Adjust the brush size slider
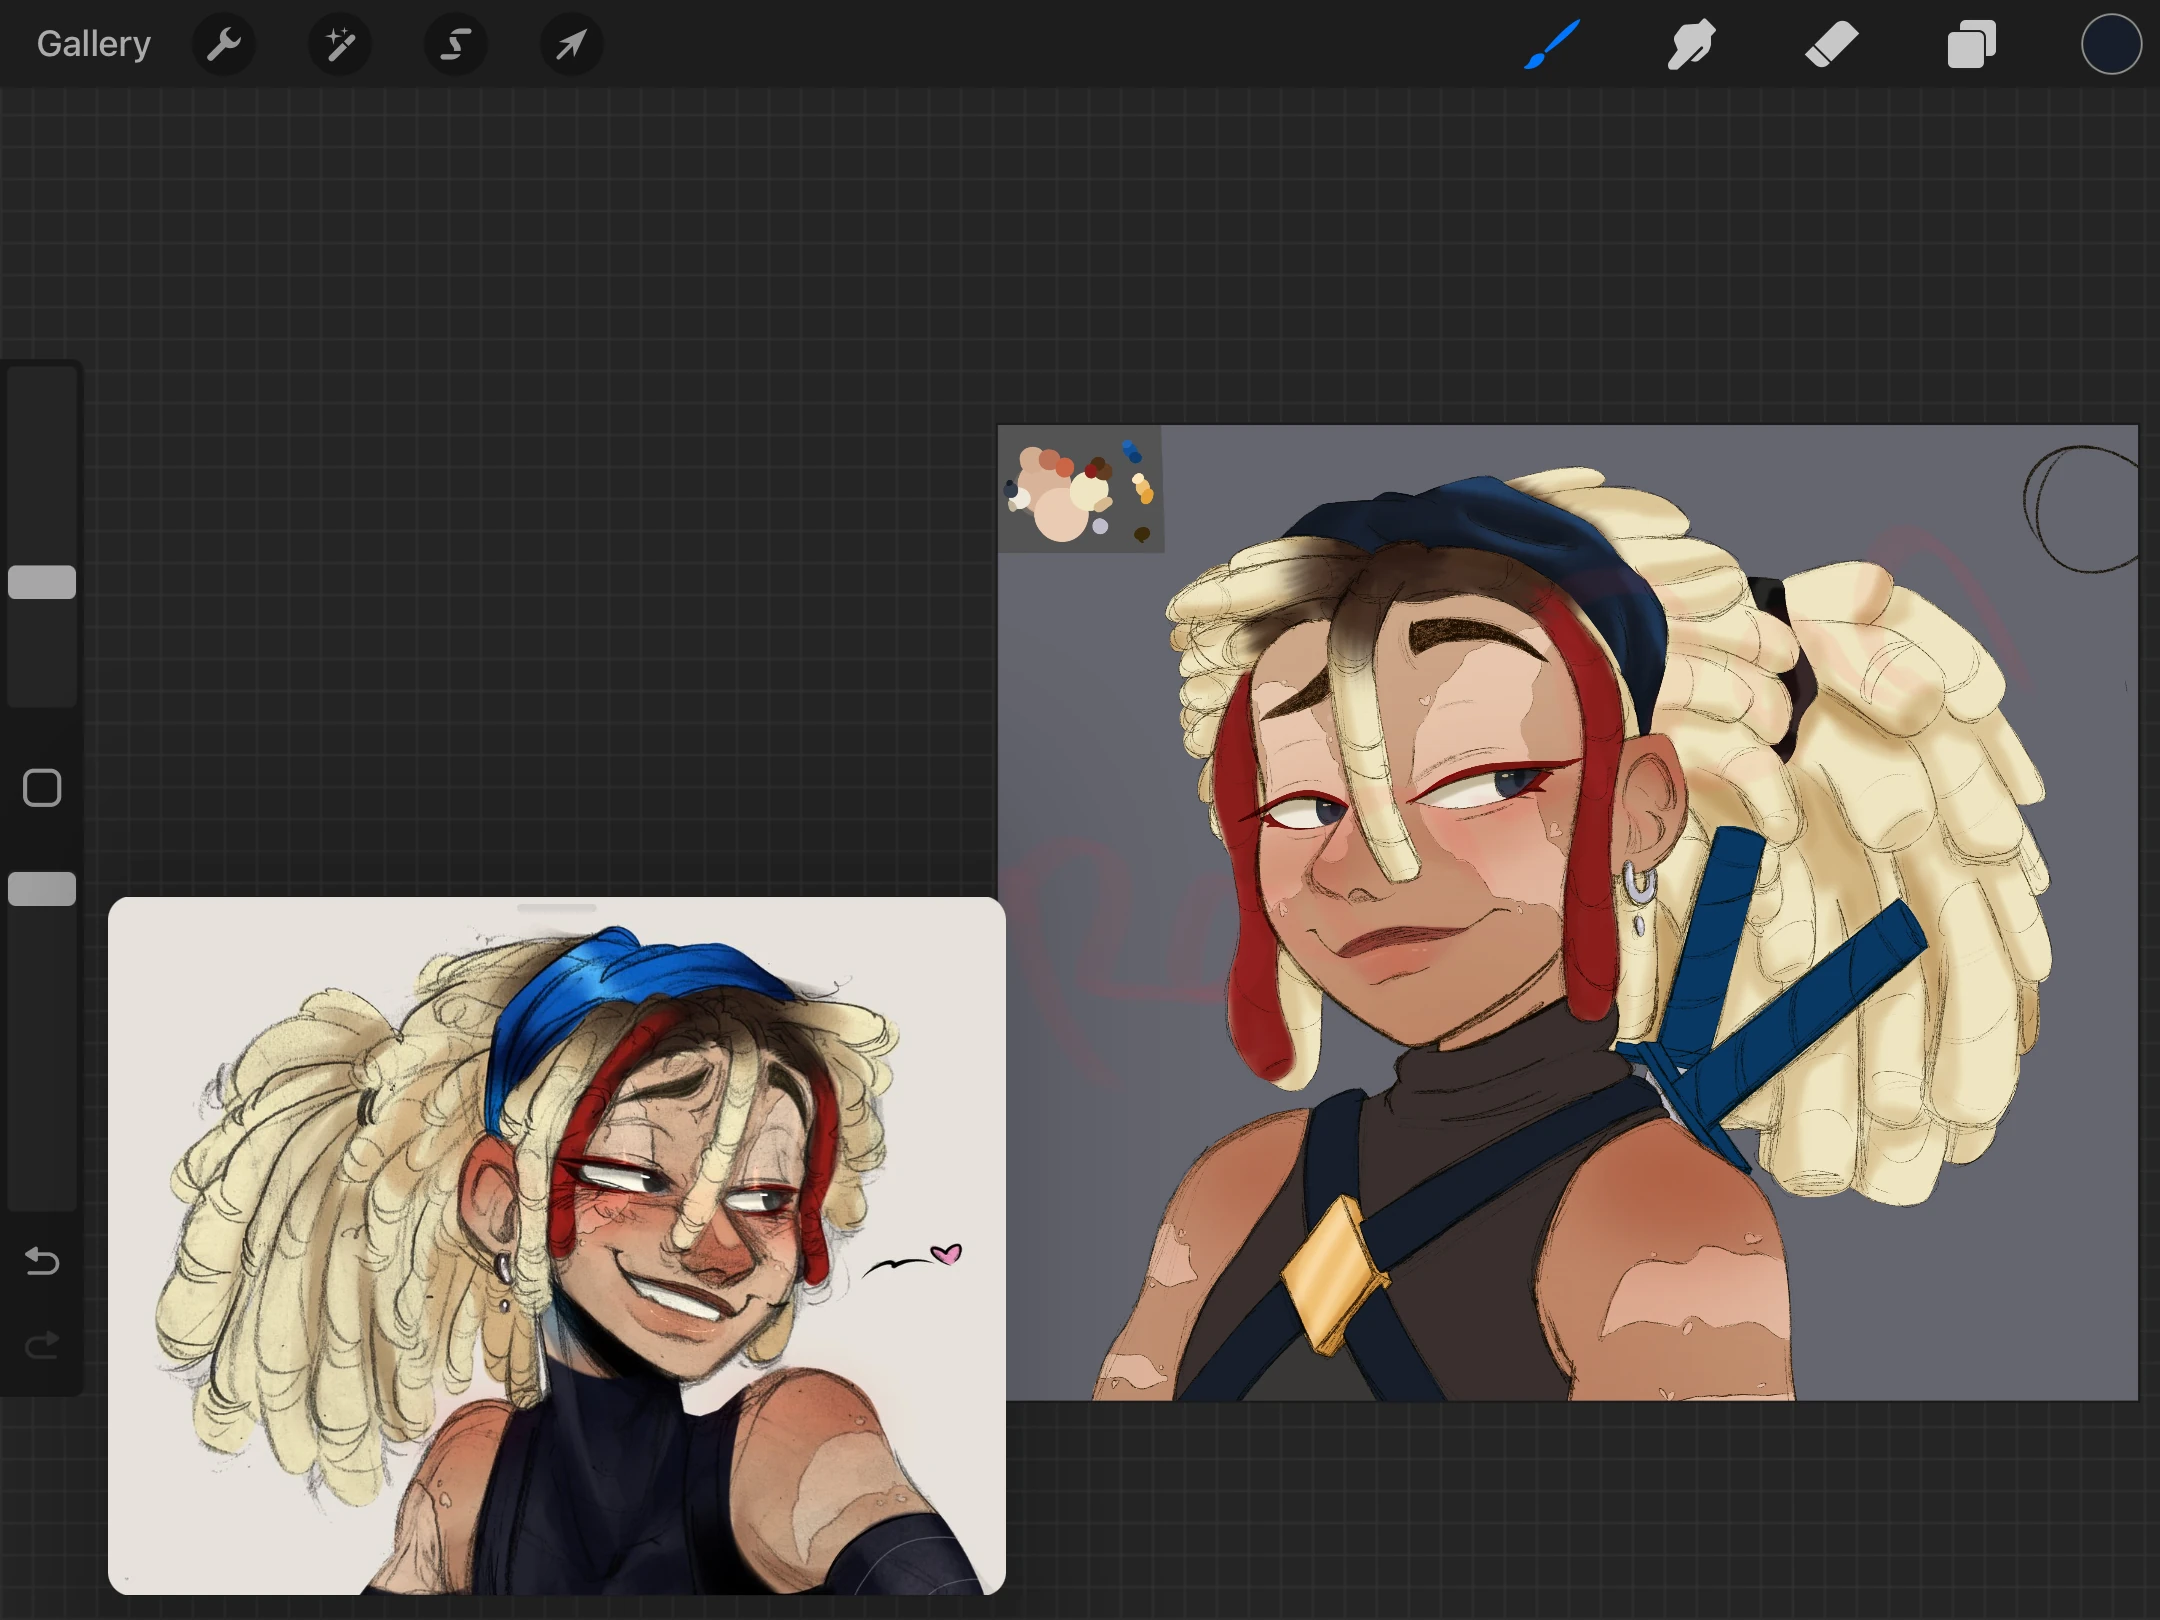 coord(41,582)
